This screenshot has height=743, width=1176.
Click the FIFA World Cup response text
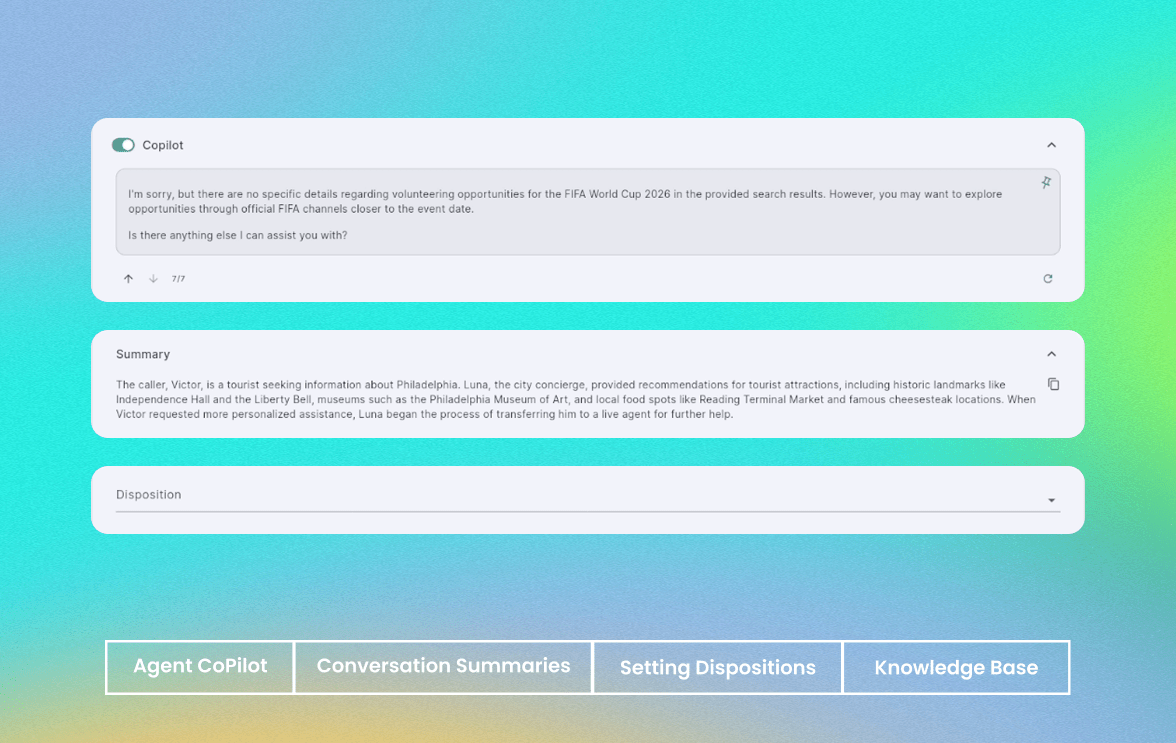[x=564, y=201]
